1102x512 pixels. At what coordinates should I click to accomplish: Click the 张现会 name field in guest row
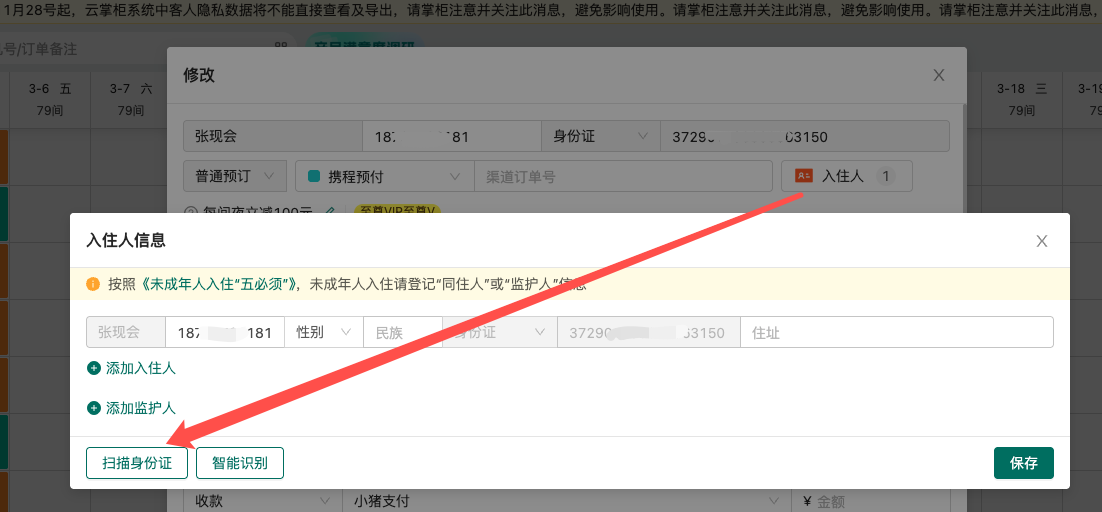126,332
